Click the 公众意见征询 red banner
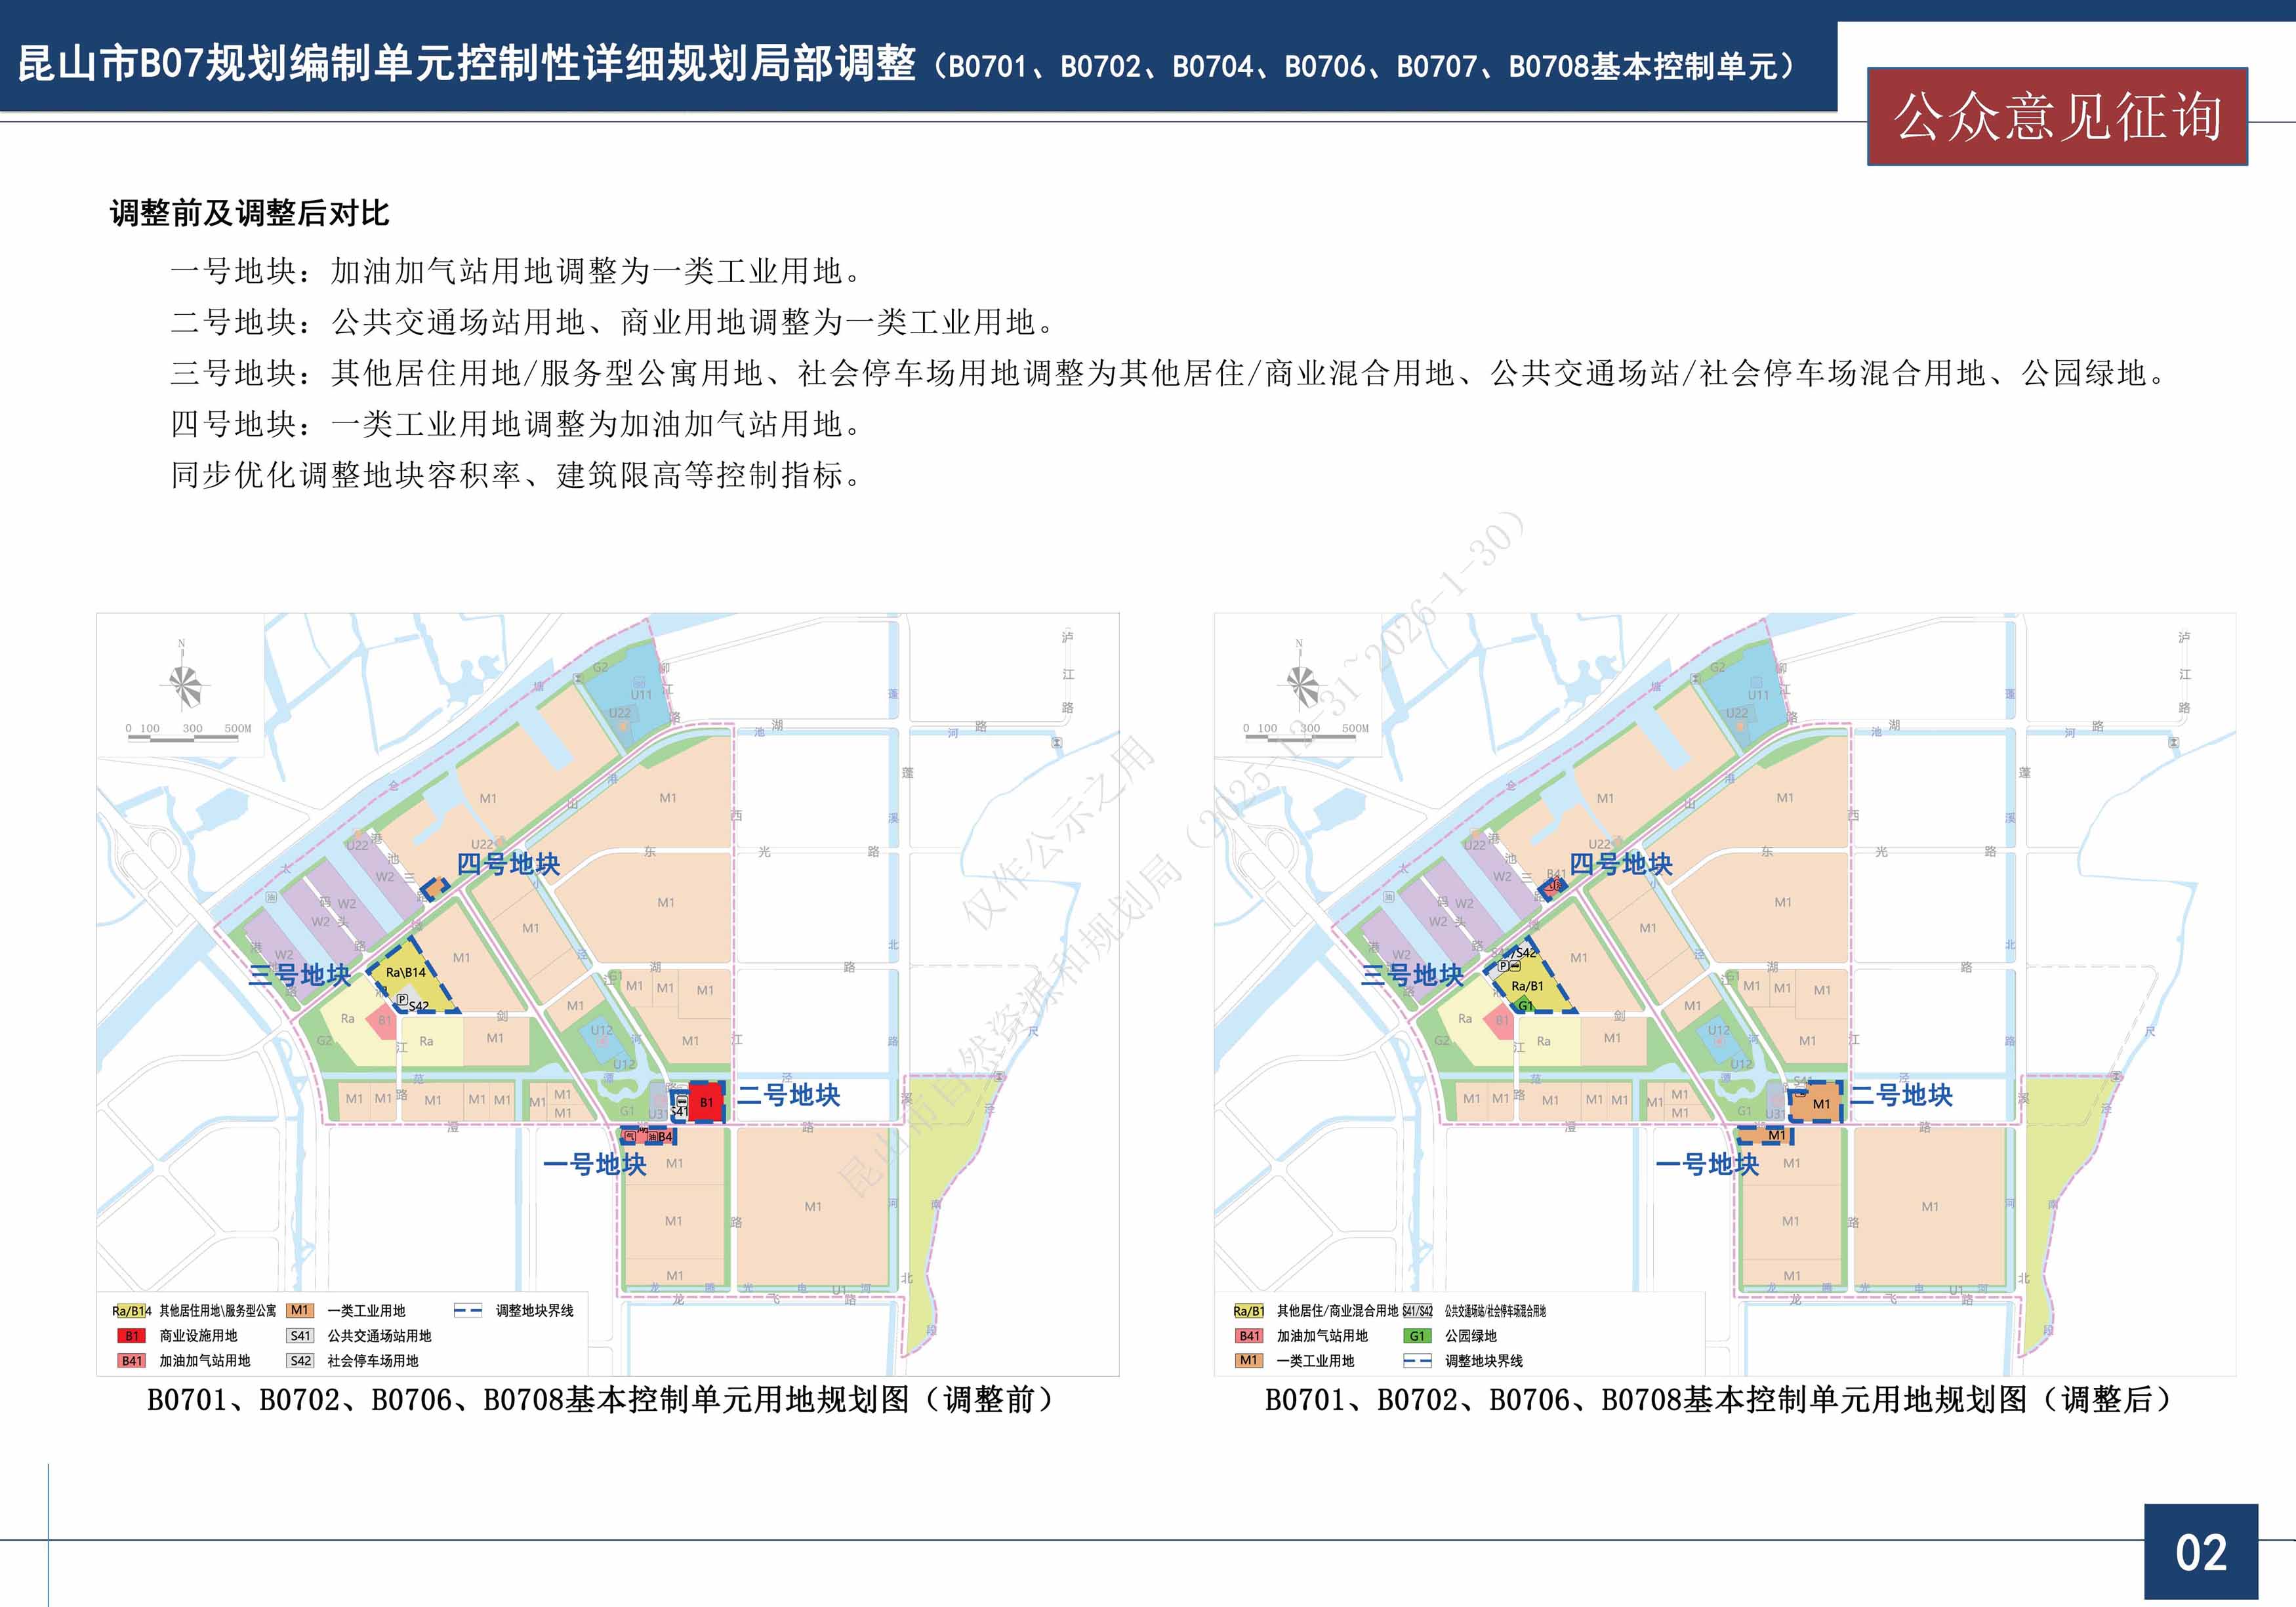Viewport: 2296px width, 1607px height. click(2057, 117)
